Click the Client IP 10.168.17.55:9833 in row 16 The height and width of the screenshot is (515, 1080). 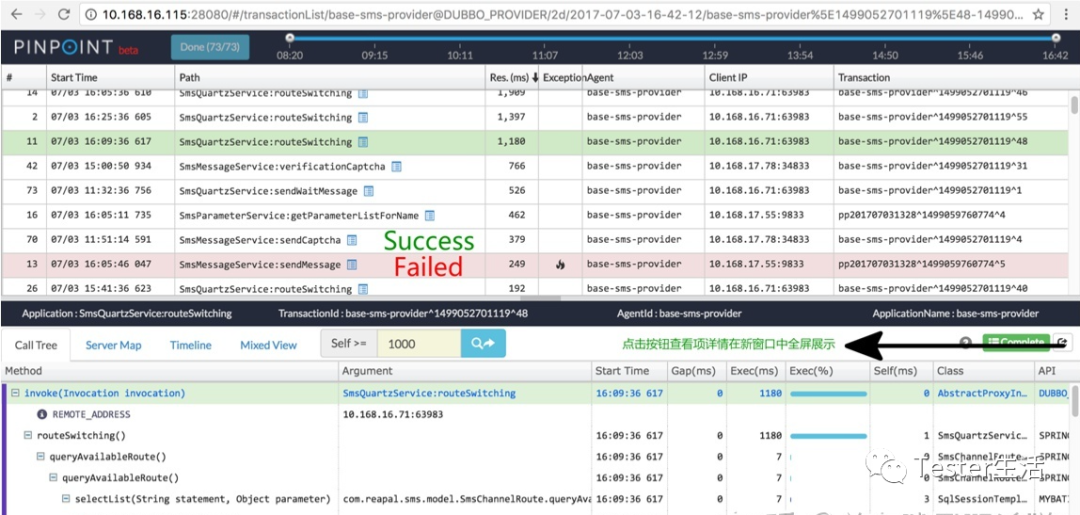(756, 216)
